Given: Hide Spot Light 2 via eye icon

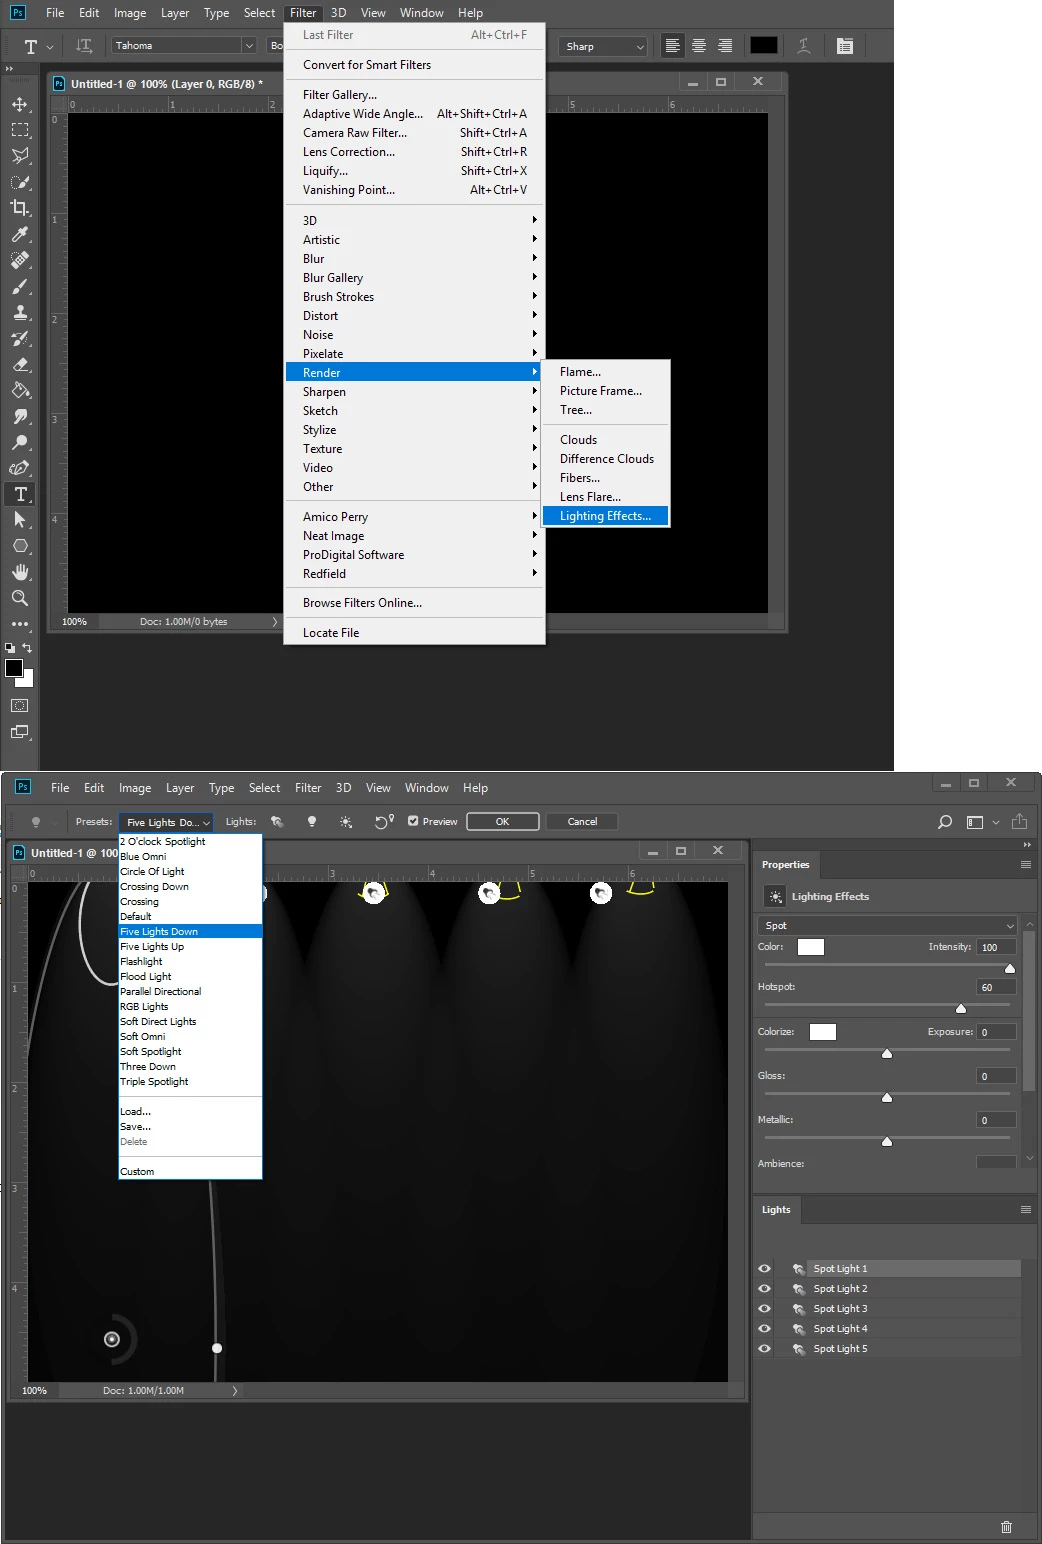Looking at the screenshot, I should coord(765,1288).
